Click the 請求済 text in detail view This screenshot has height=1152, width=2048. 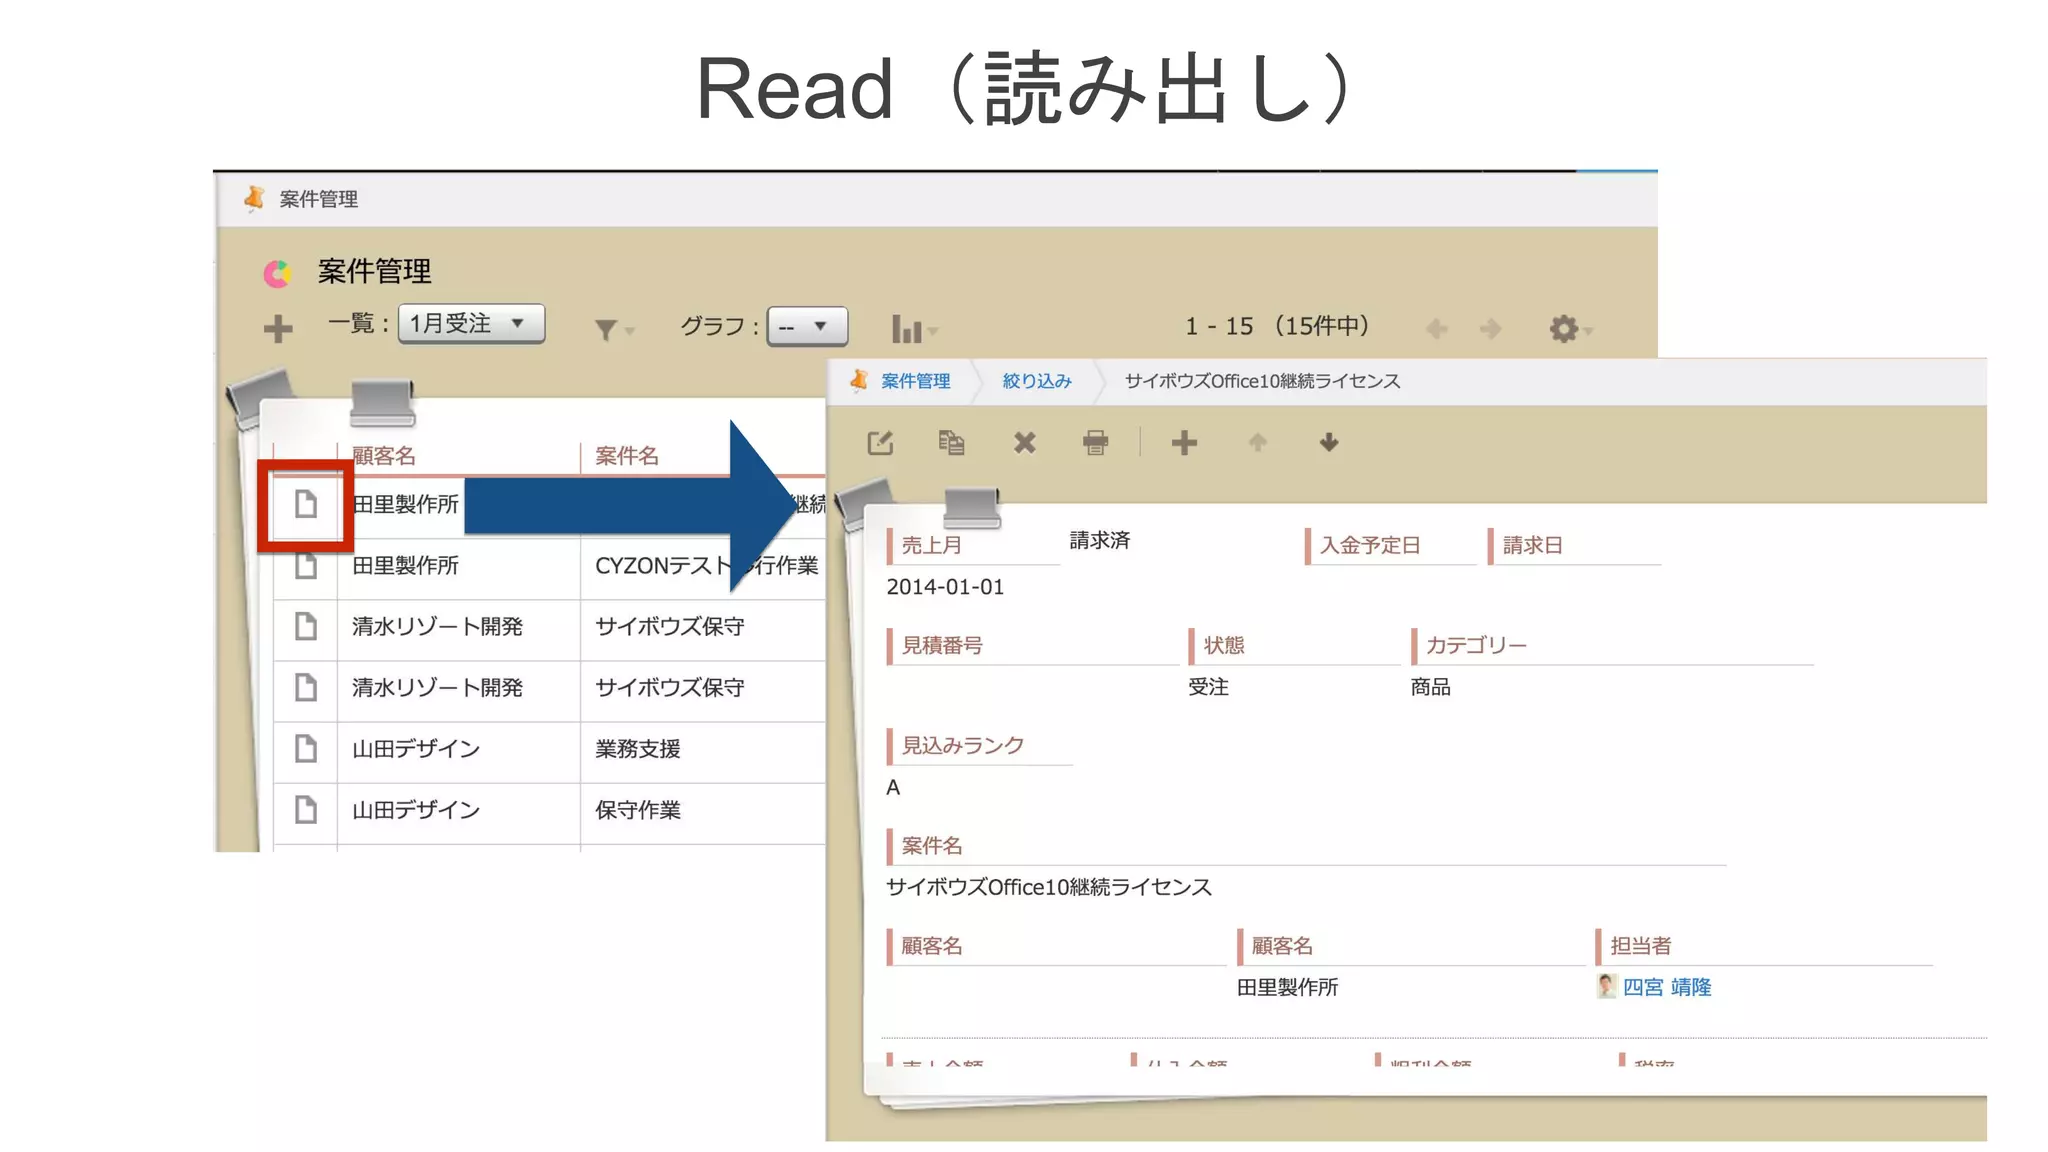click(1100, 540)
